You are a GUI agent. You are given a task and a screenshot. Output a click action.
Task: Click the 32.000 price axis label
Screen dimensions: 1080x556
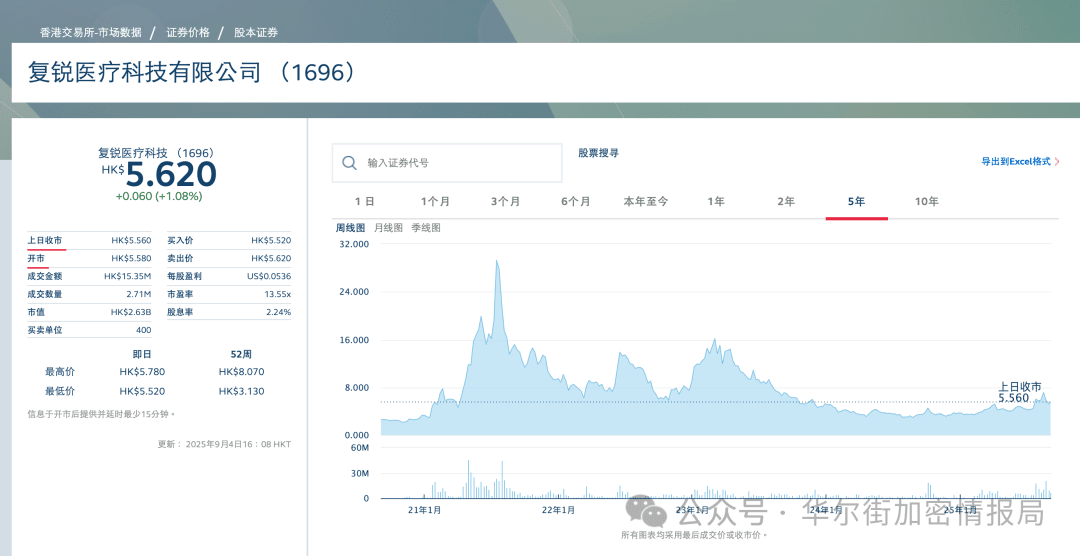pos(354,245)
